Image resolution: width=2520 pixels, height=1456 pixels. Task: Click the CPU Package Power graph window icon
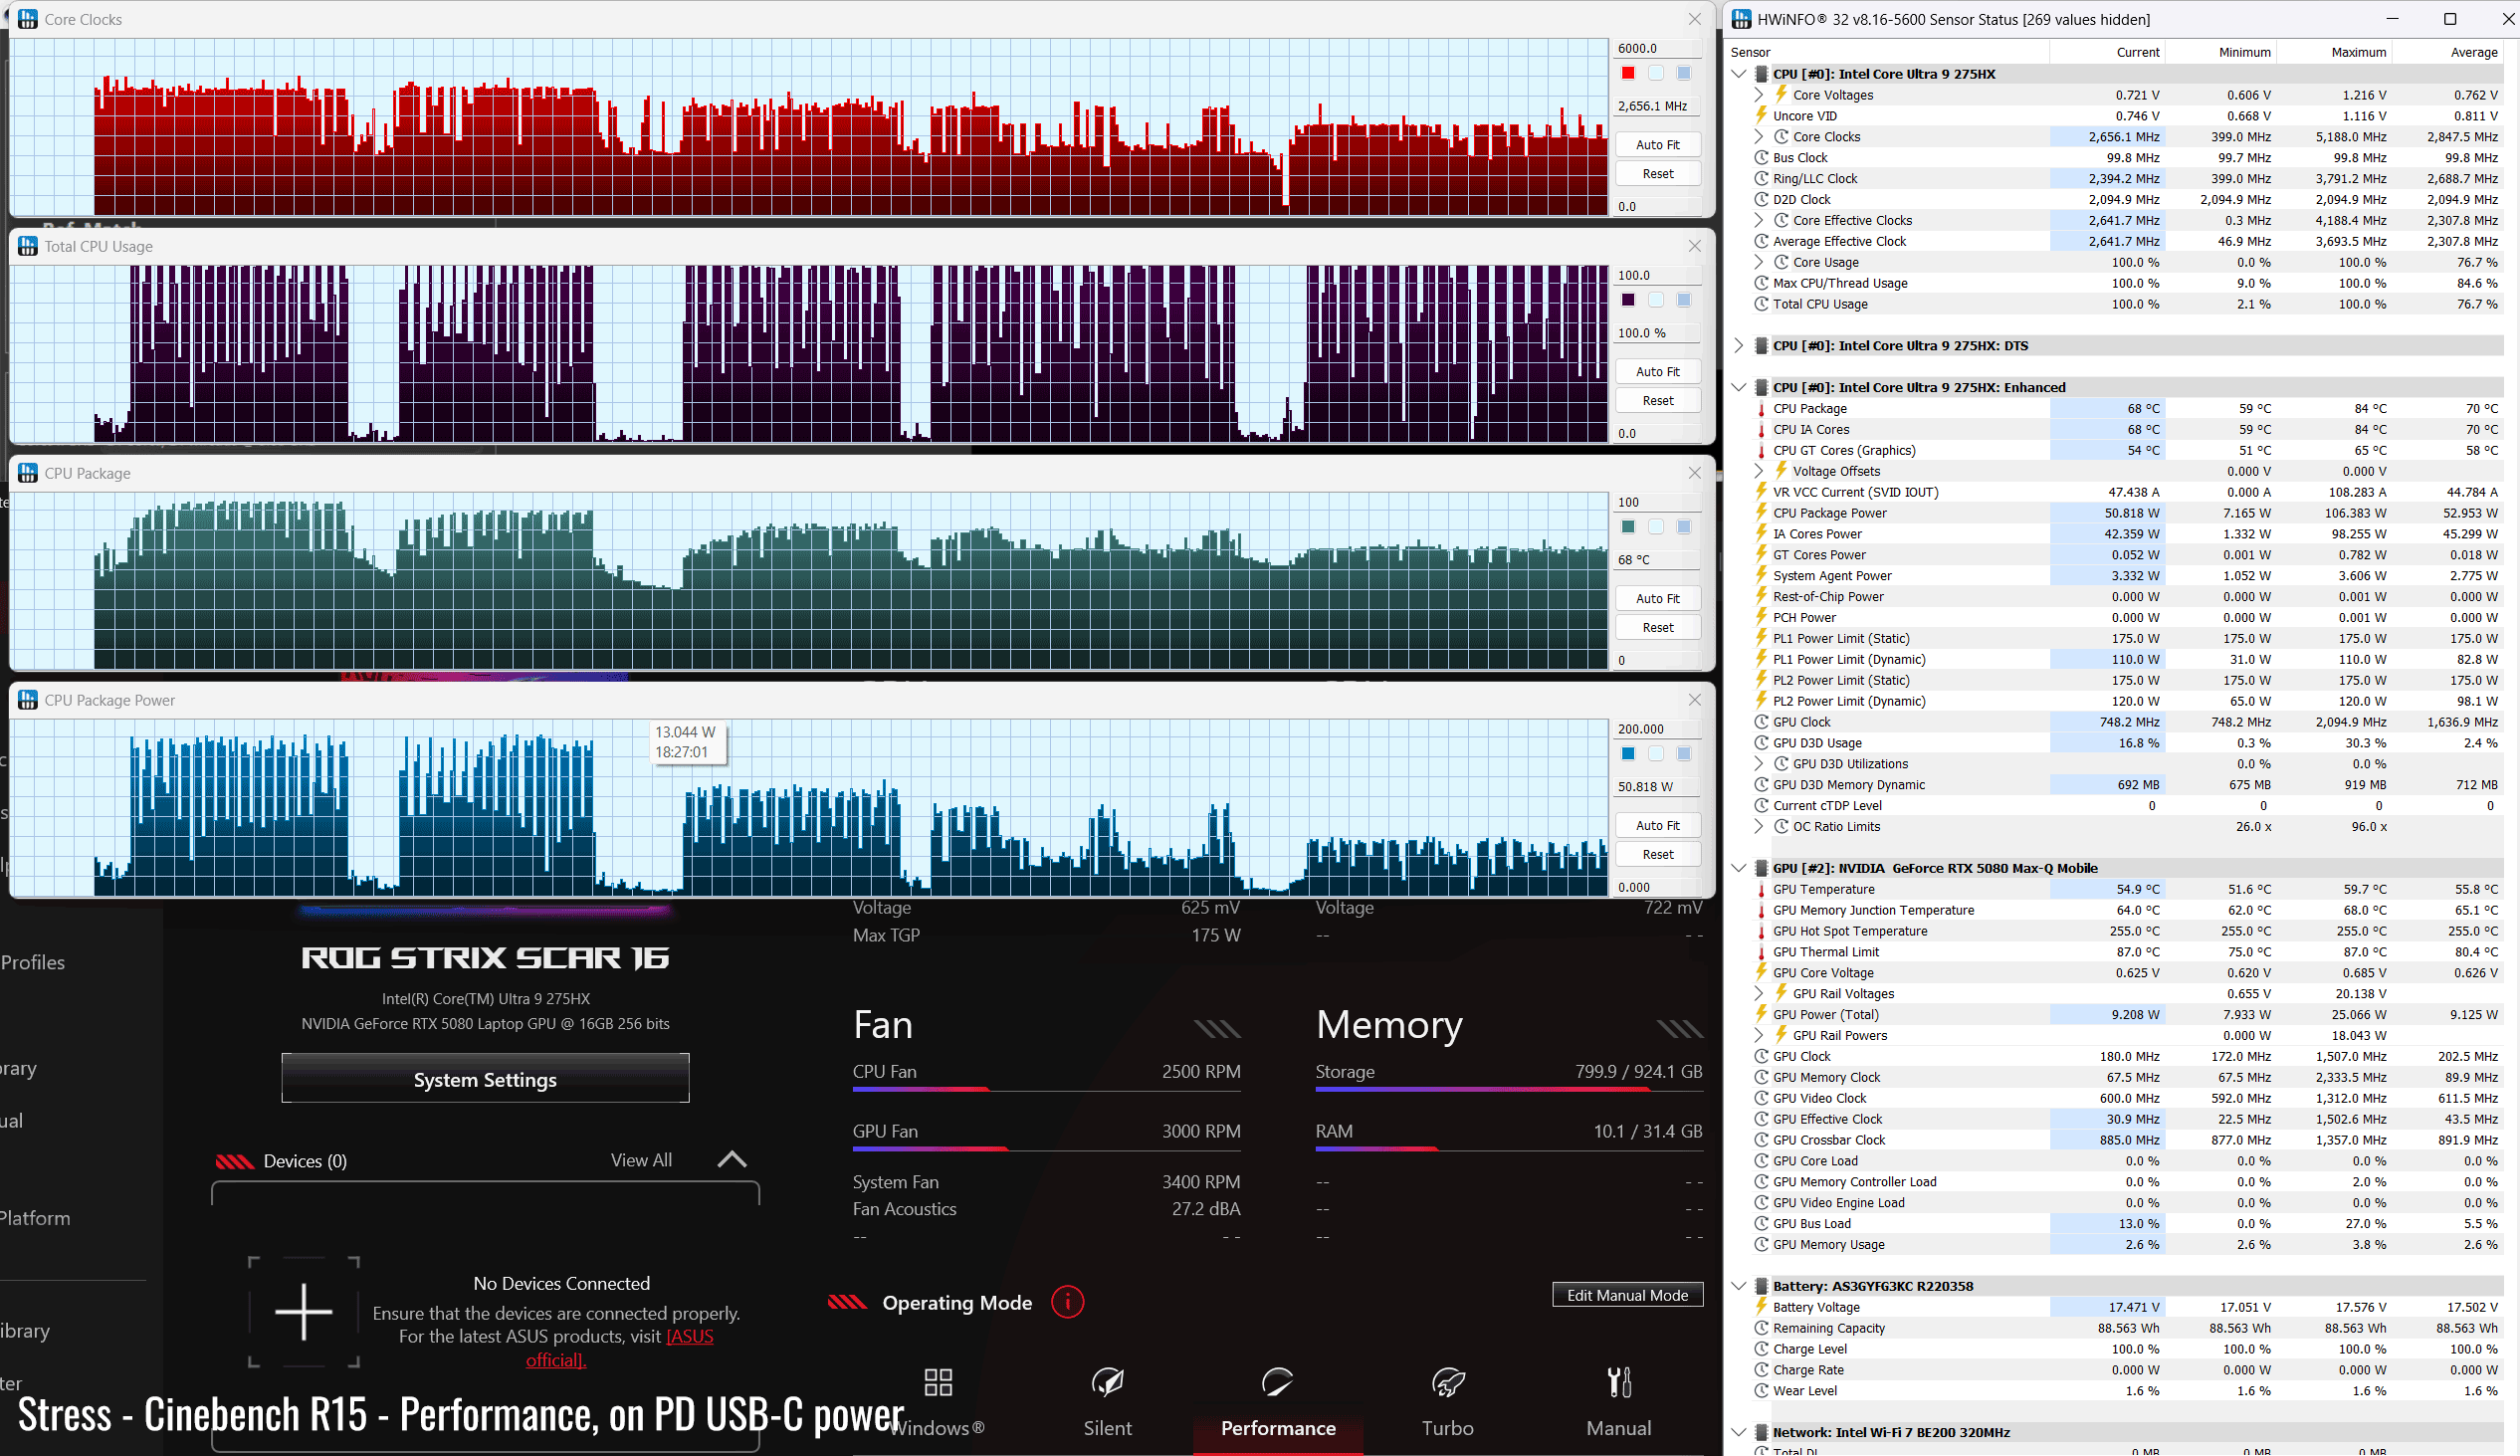click(28, 700)
